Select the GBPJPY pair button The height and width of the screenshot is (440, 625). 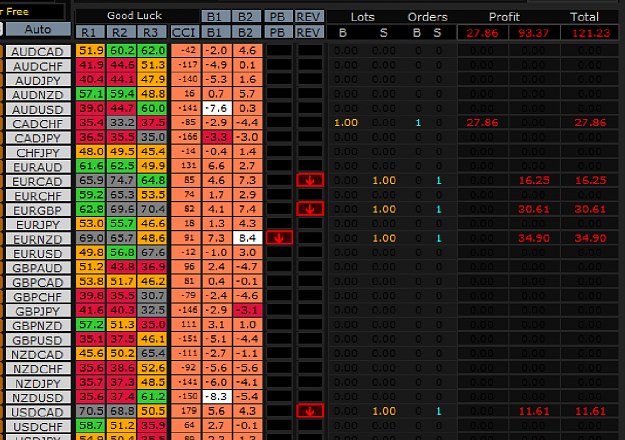[x=38, y=311]
